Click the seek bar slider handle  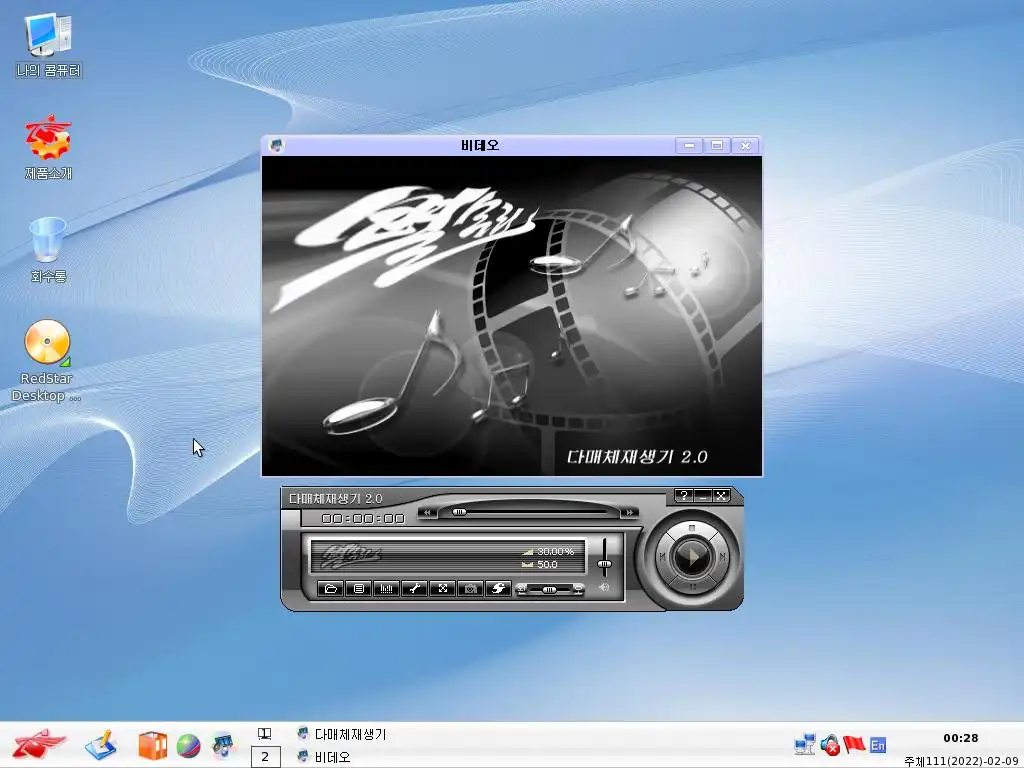[x=459, y=512]
